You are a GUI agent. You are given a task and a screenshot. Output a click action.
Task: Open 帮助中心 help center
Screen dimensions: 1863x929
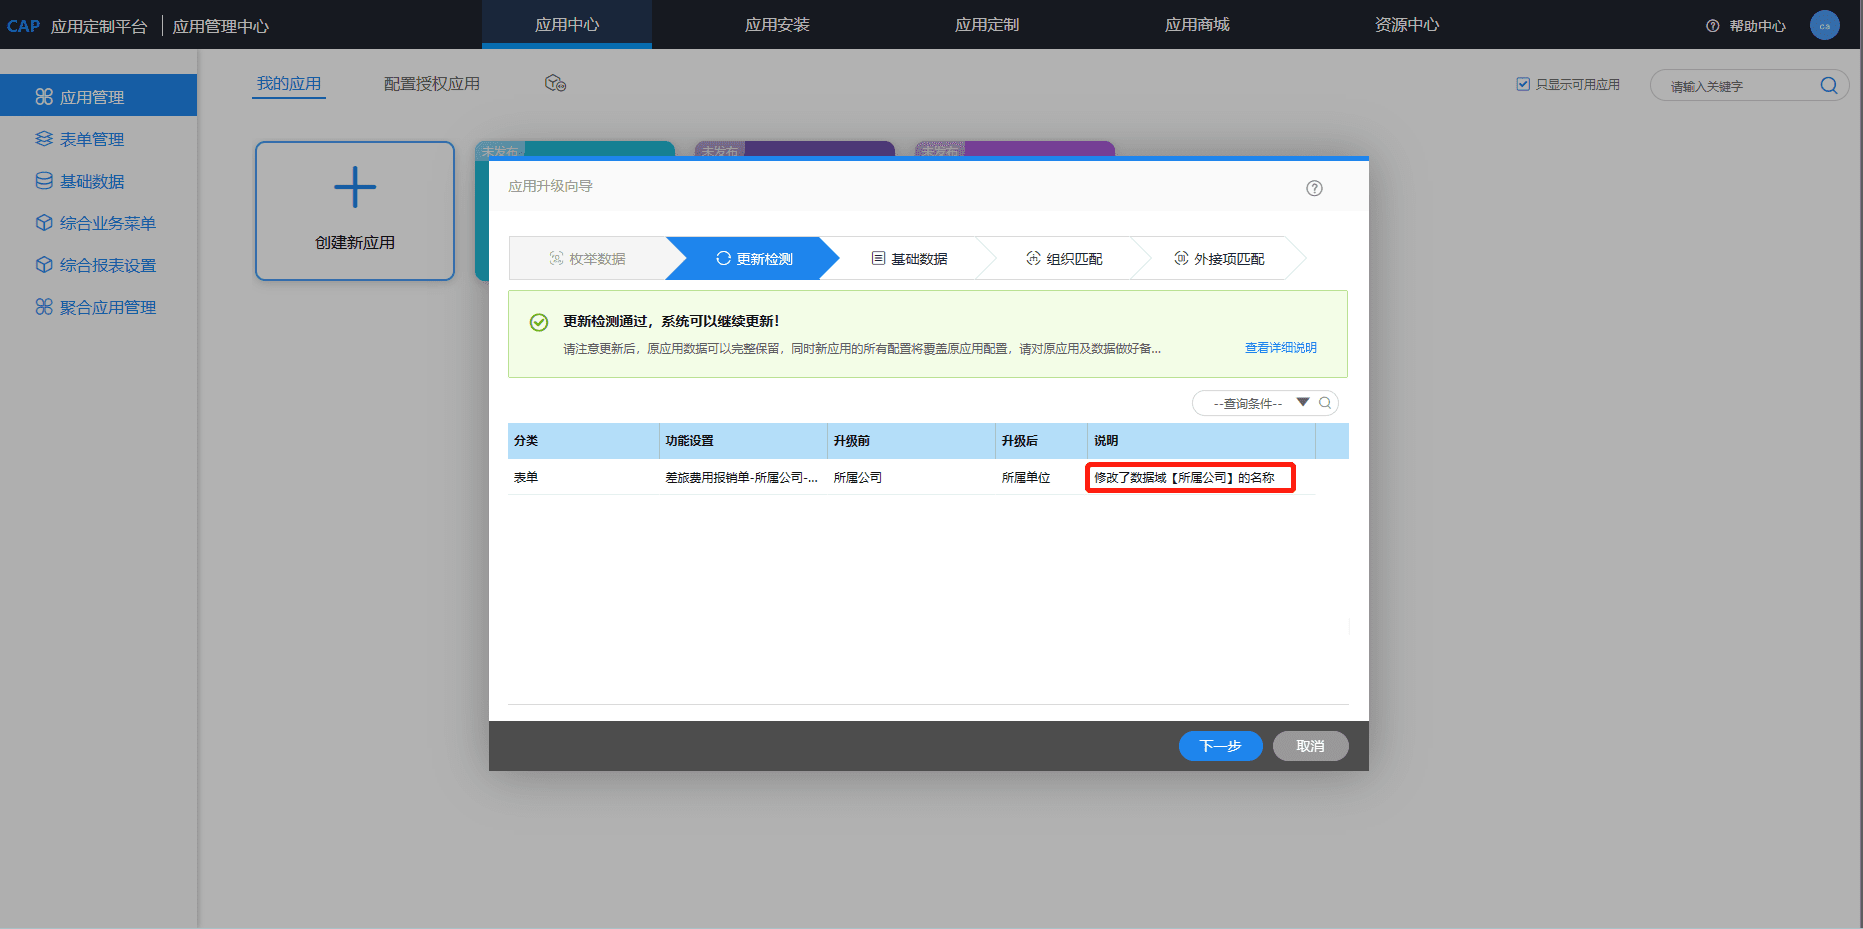pyautogui.click(x=1746, y=26)
